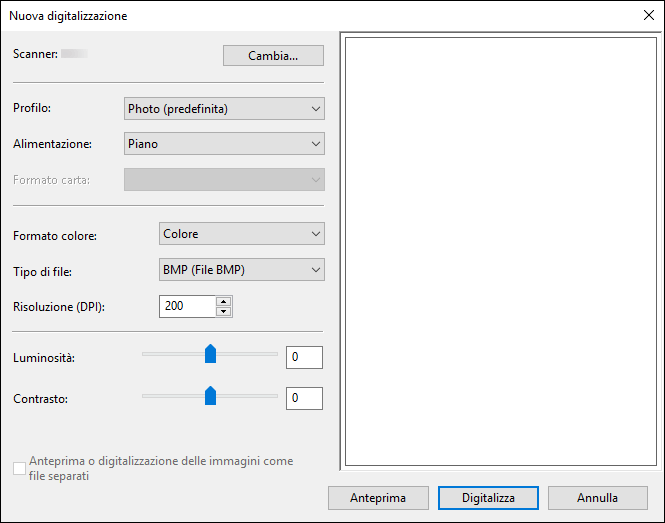Viewport: 665px width, 523px height.
Task: Click the Cambia... scanner button
Action: point(273,56)
